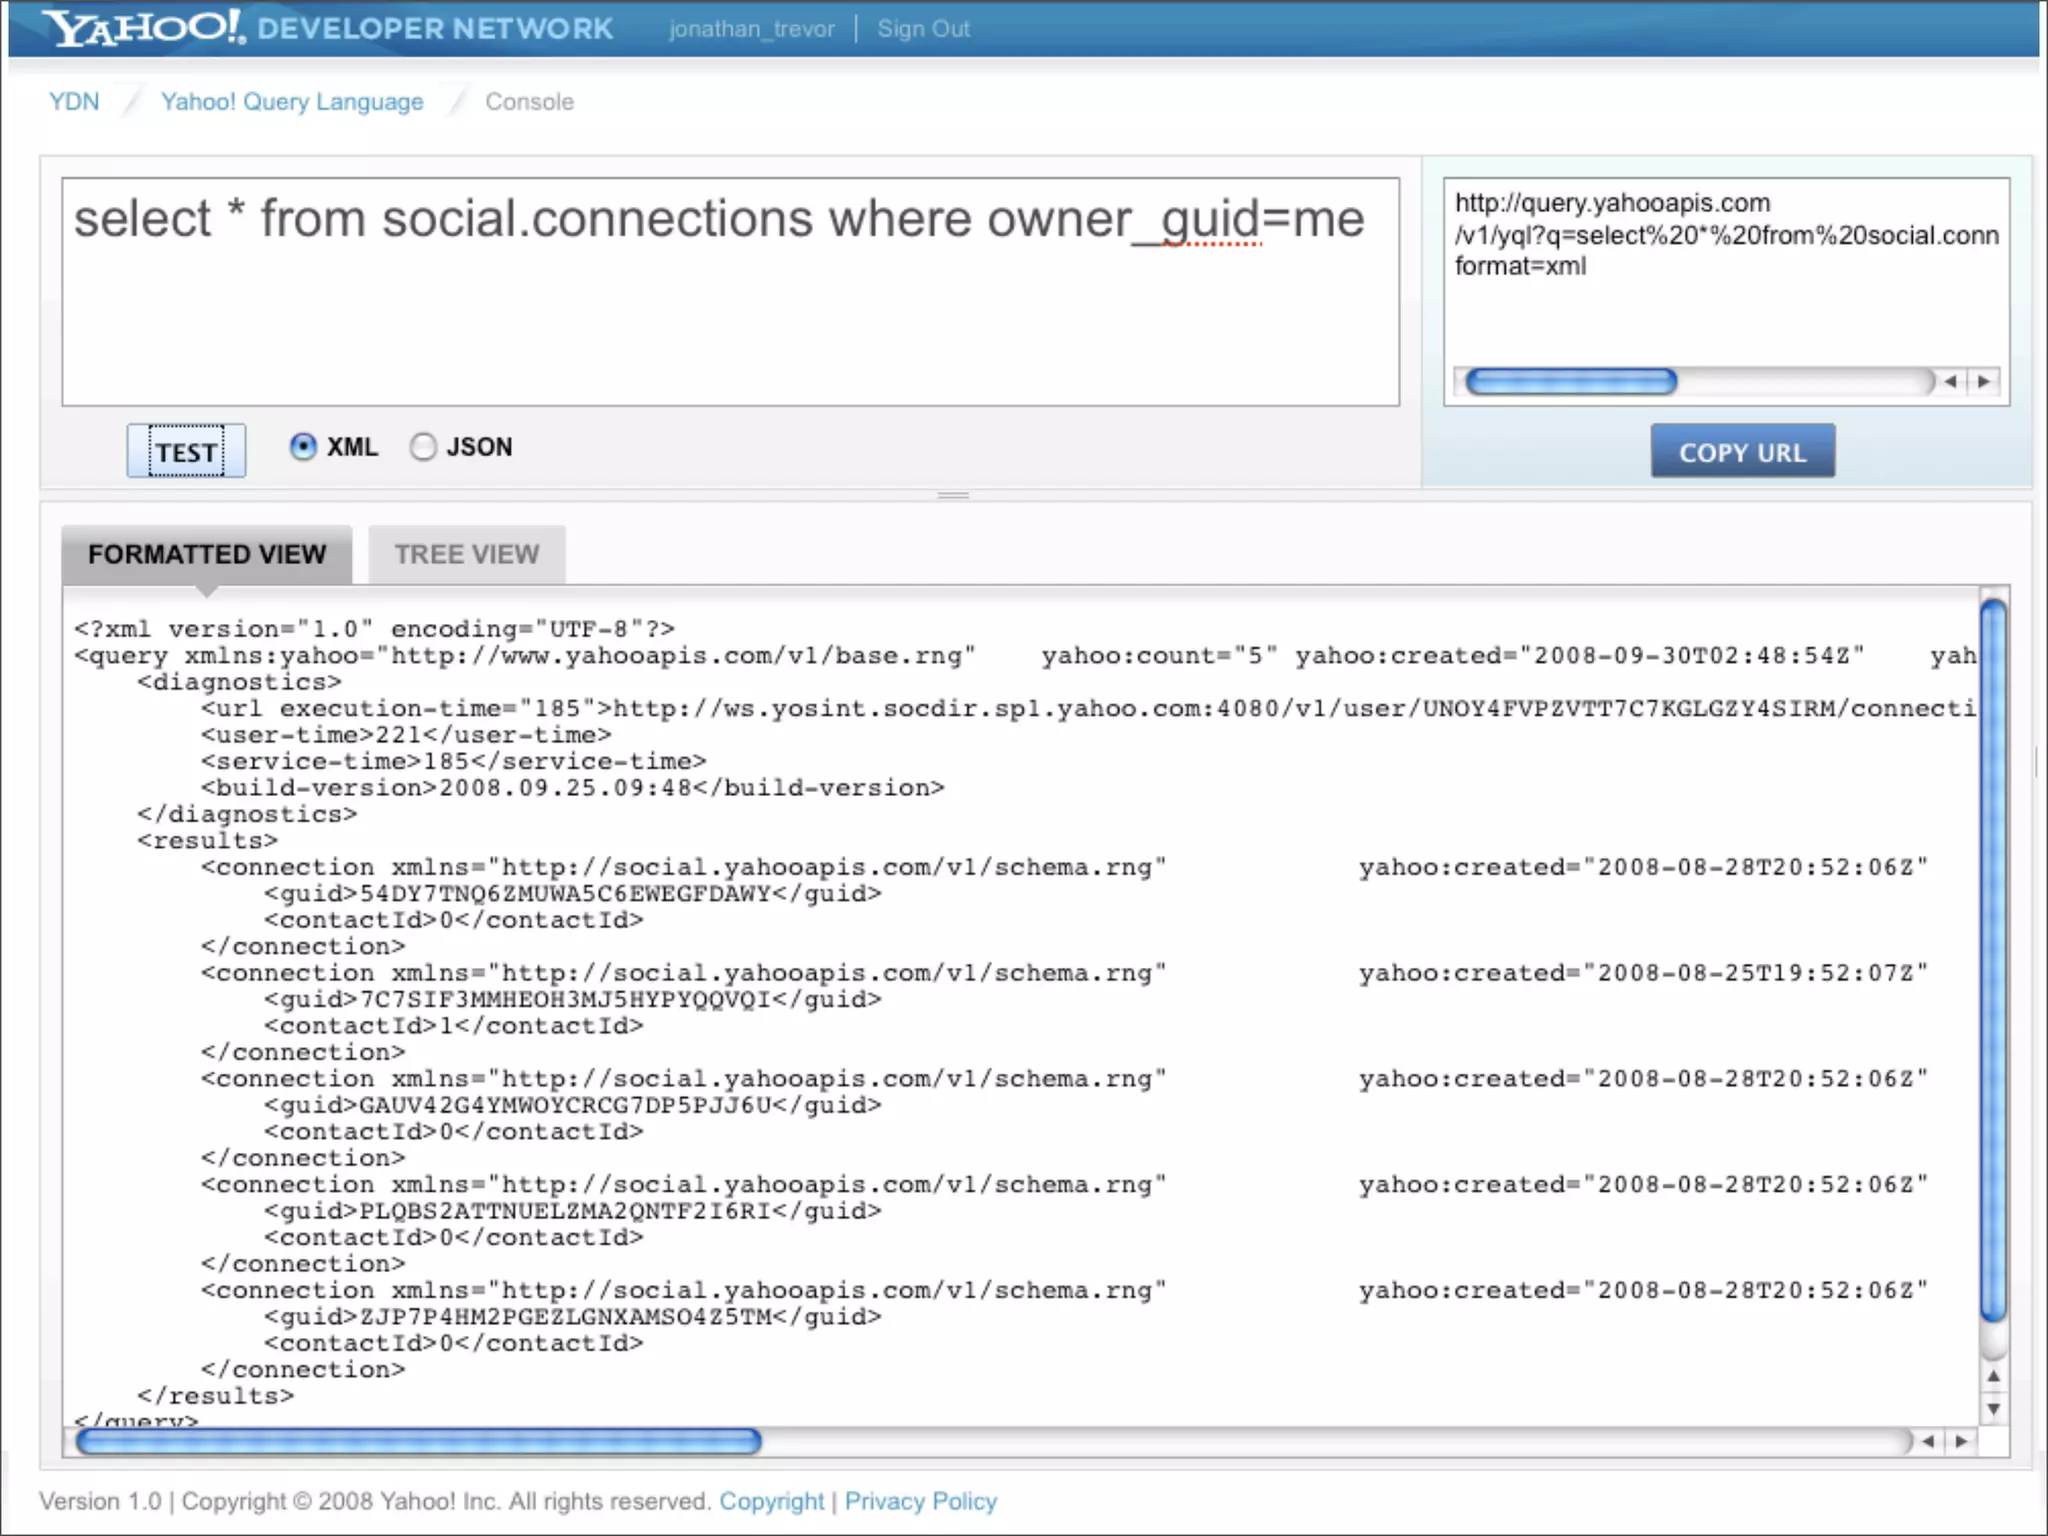Click the Yahoo! Developer Network logo
This screenshot has height=1536, width=2048.
[329, 27]
